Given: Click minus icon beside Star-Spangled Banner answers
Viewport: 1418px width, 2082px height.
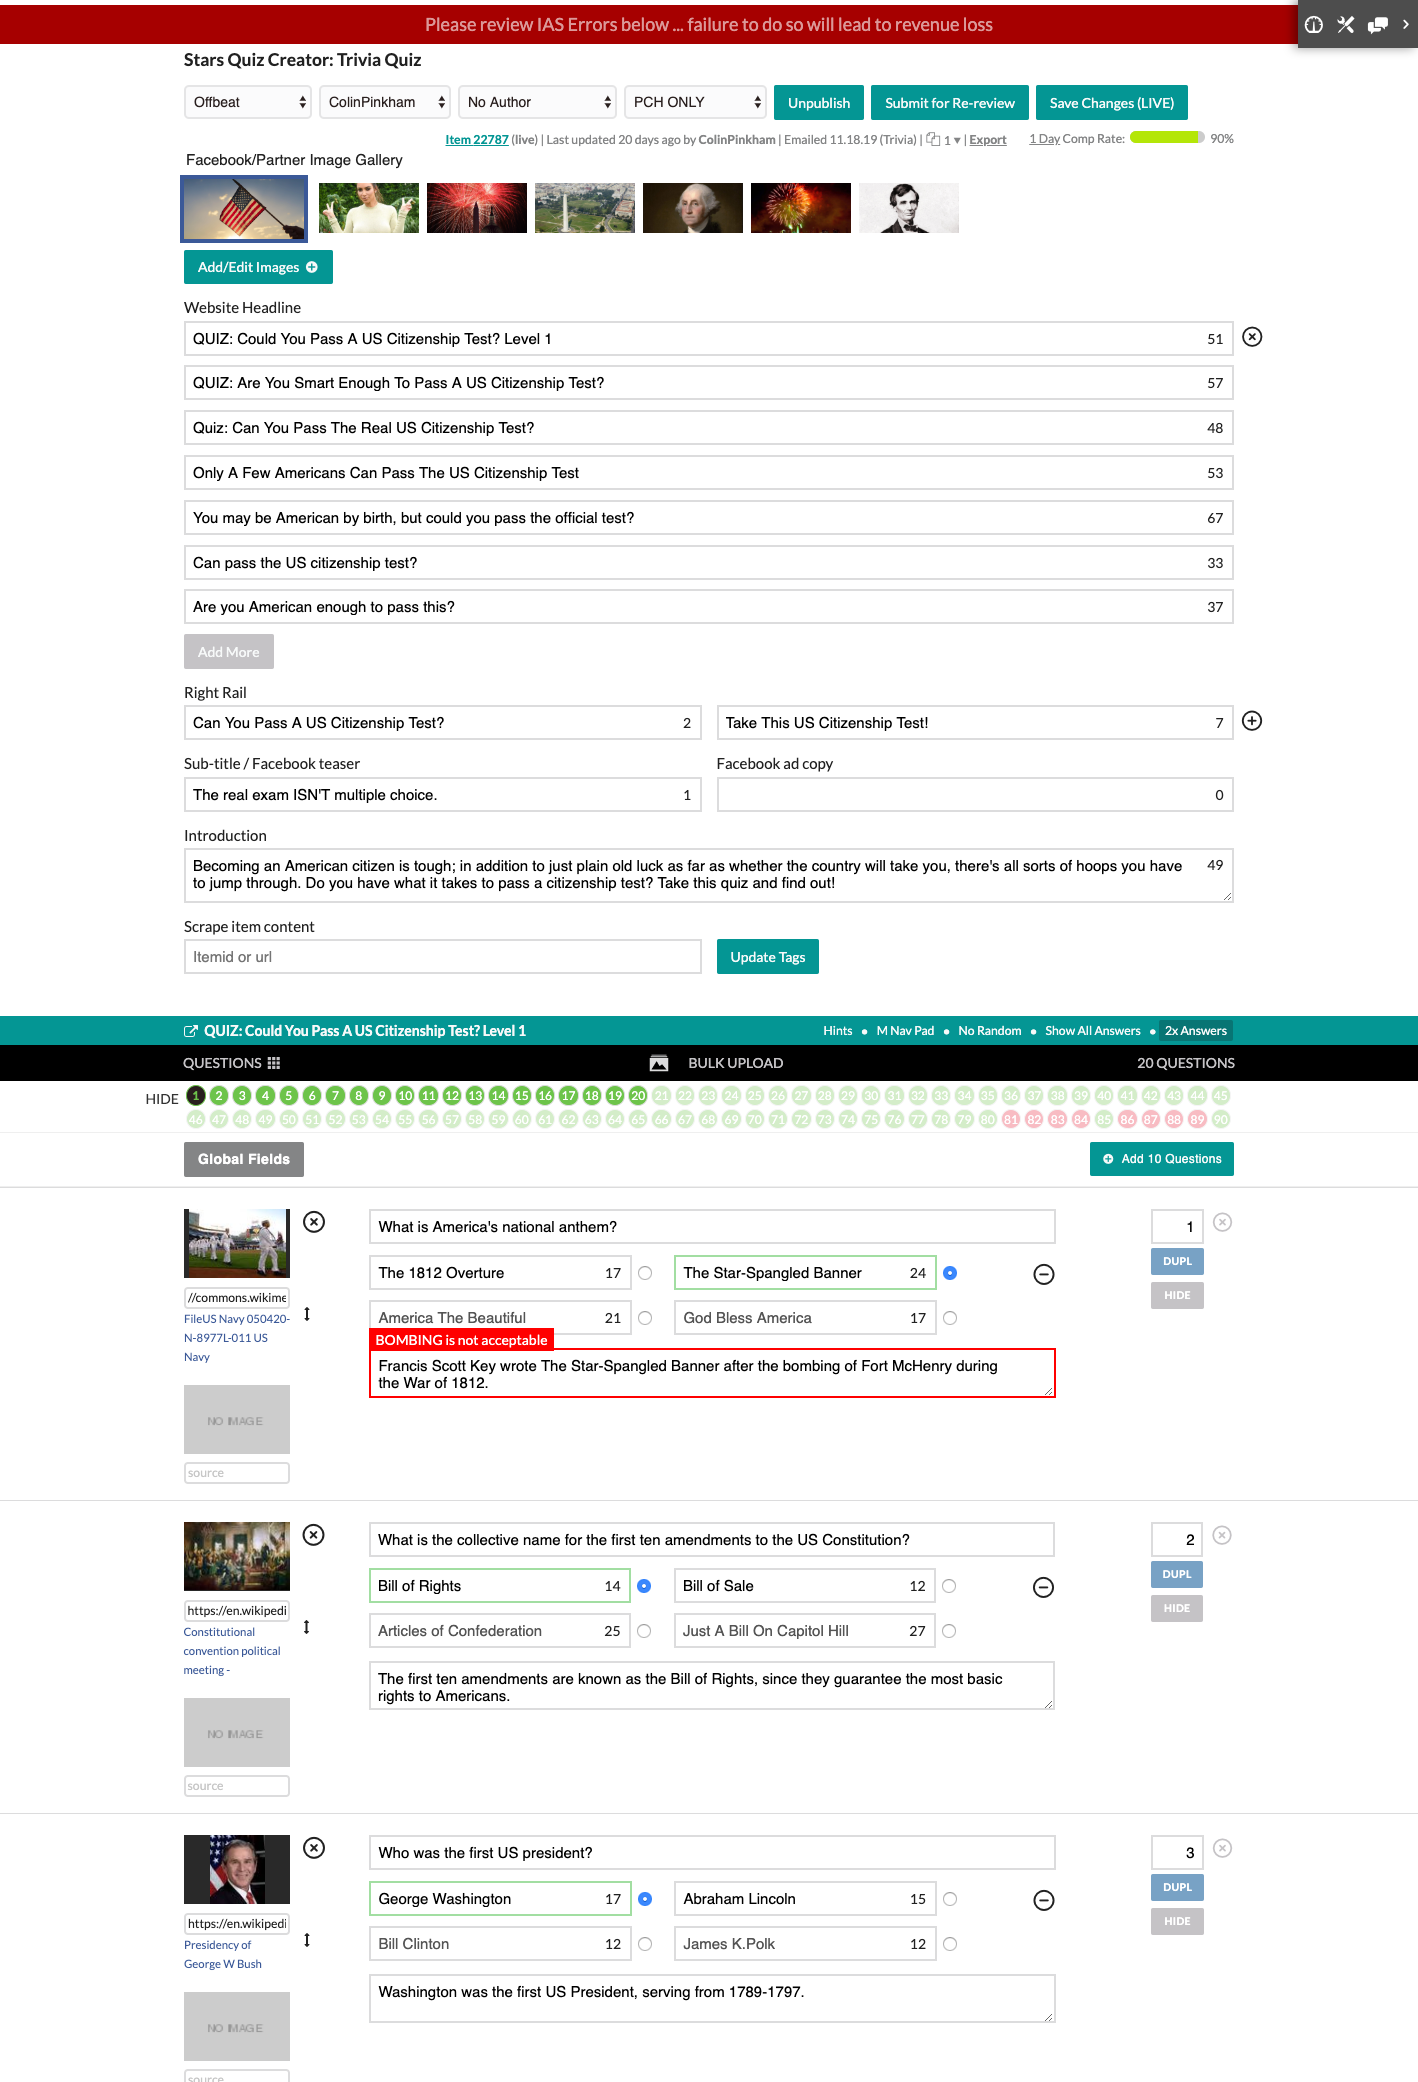Looking at the screenshot, I should coord(1043,1274).
